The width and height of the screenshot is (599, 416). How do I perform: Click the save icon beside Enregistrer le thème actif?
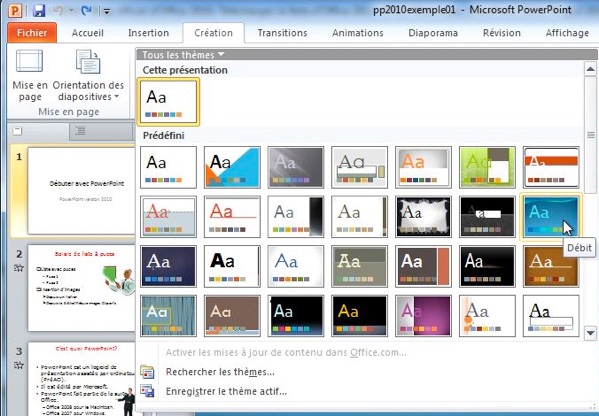[147, 391]
